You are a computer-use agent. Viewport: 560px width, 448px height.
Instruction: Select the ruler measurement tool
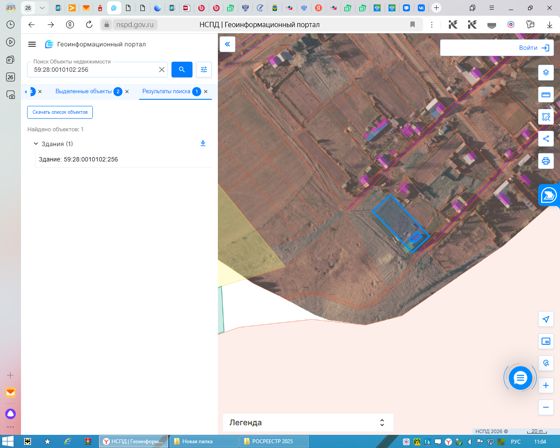(x=545, y=95)
